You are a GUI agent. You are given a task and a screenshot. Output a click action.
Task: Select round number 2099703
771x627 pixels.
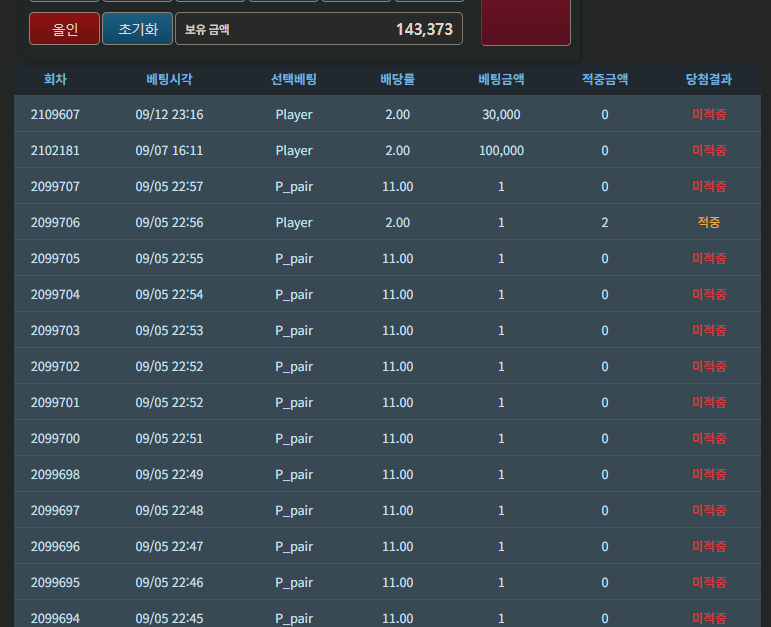[x=55, y=330]
